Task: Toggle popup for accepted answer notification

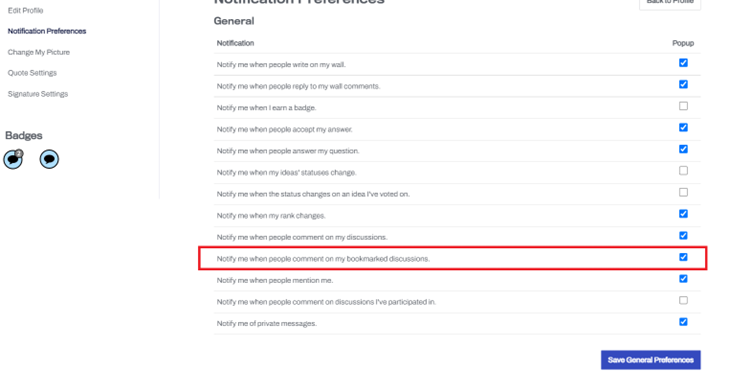Action: tap(683, 128)
